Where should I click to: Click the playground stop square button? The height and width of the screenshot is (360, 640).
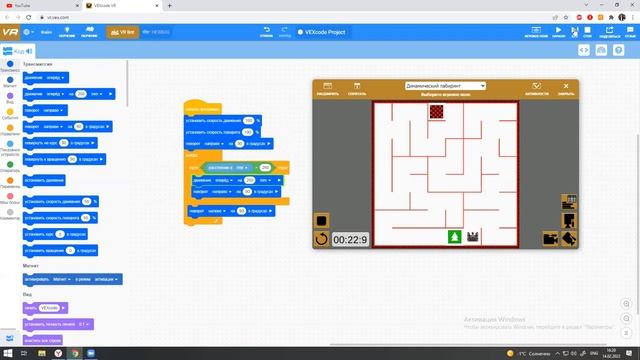(x=321, y=221)
